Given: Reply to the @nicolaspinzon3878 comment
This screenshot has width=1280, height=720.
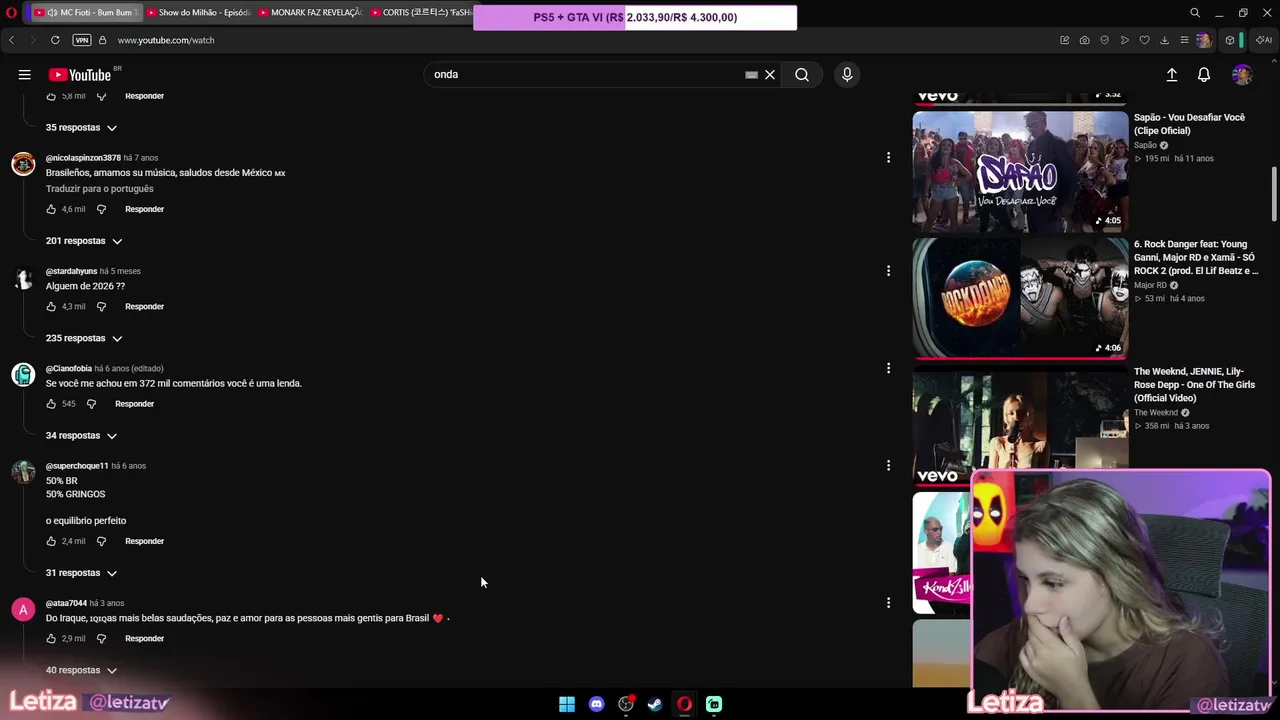Looking at the screenshot, I should pos(144,209).
